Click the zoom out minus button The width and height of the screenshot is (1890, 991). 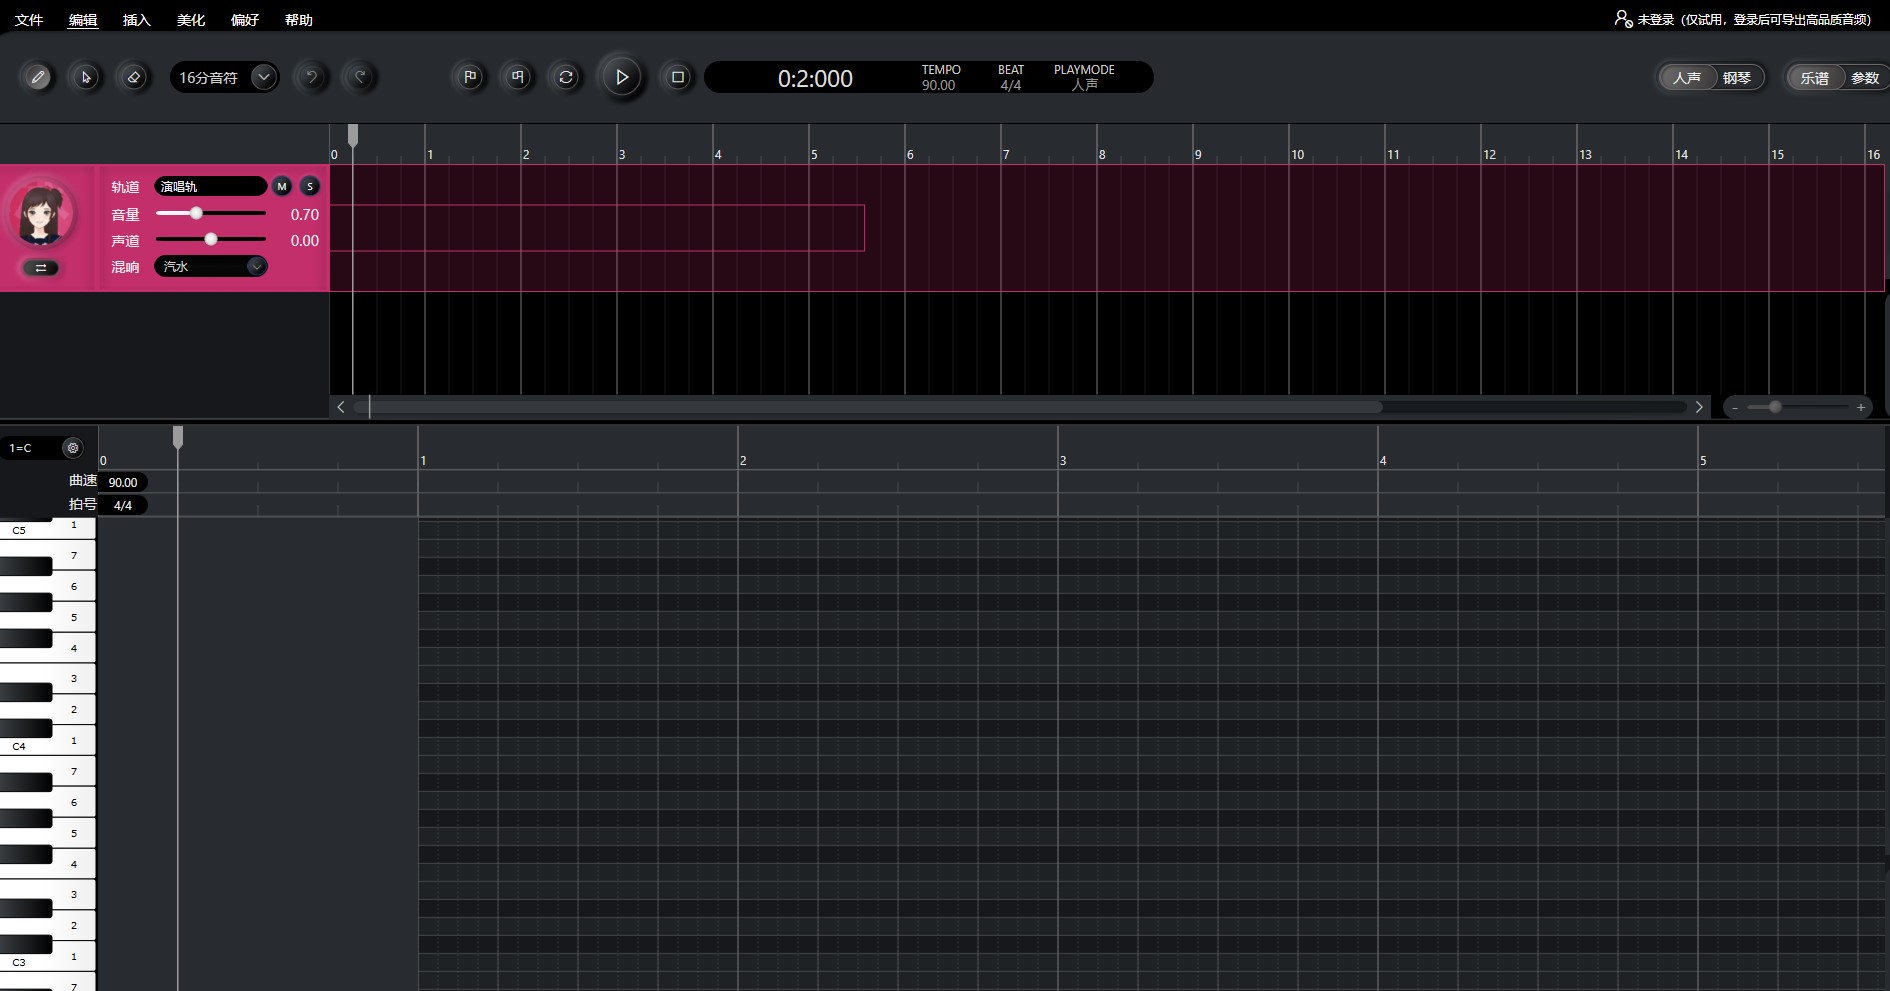(x=1736, y=408)
